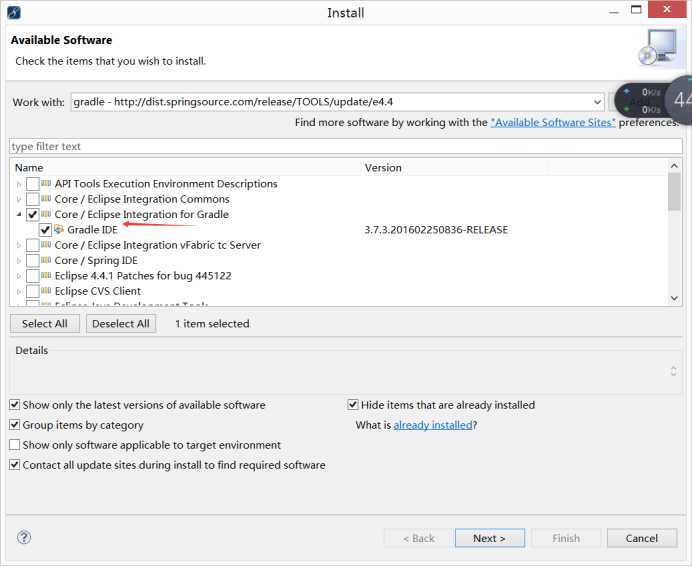
Task: Select Eclipse 4.4.1 Patches for bug 445122 row
Action: click(143, 276)
